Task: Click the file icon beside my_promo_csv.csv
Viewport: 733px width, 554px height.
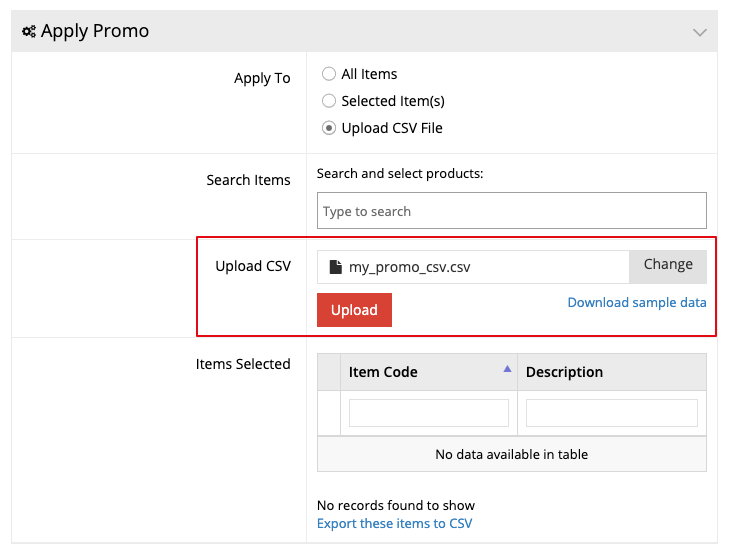Action: click(x=336, y=267)
